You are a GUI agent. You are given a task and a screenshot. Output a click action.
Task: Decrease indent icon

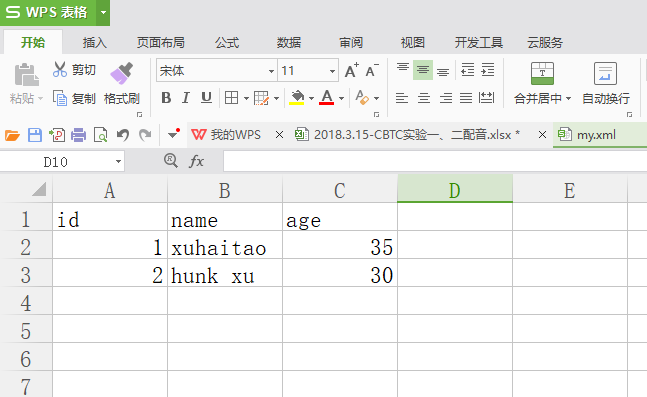(x=467, y=70)
